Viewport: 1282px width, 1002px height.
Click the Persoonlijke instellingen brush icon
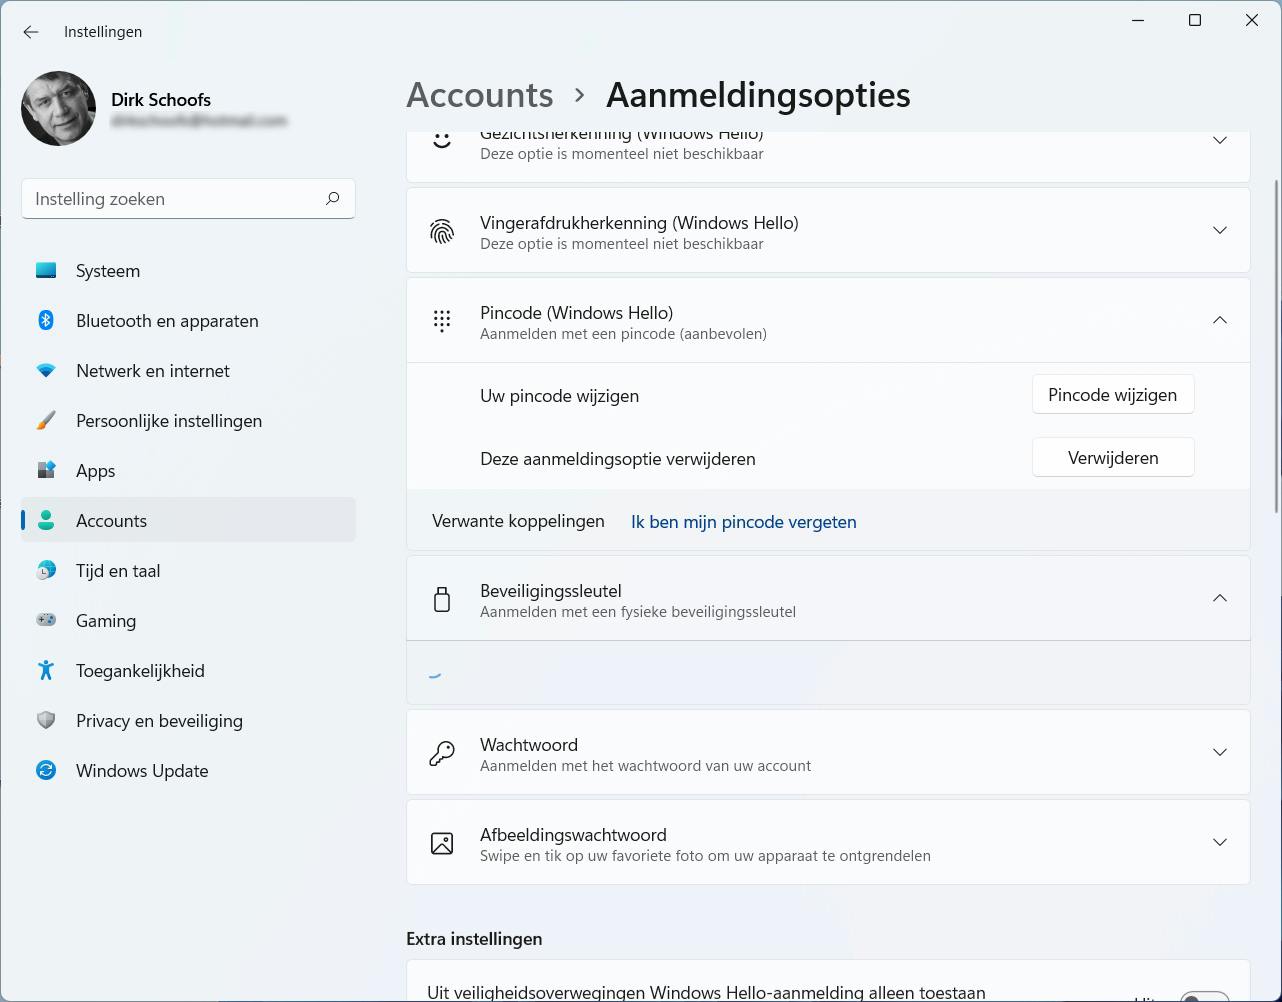pyautogui.click(x=46, y=420)
